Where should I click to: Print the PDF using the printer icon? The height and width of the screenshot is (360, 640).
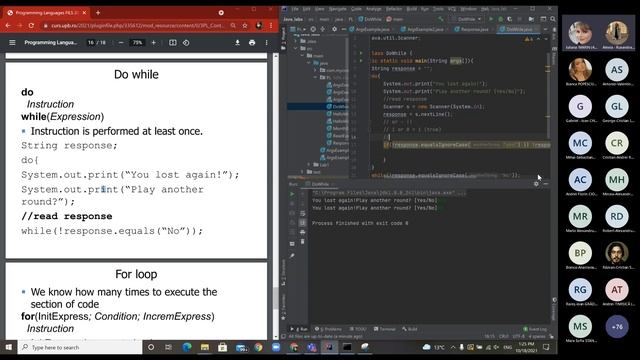coord(252,42)
